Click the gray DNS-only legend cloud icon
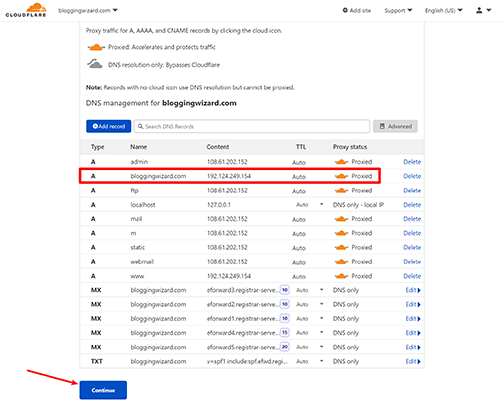The width and height of the screenshot is (502, 400). tap(95, 64)
